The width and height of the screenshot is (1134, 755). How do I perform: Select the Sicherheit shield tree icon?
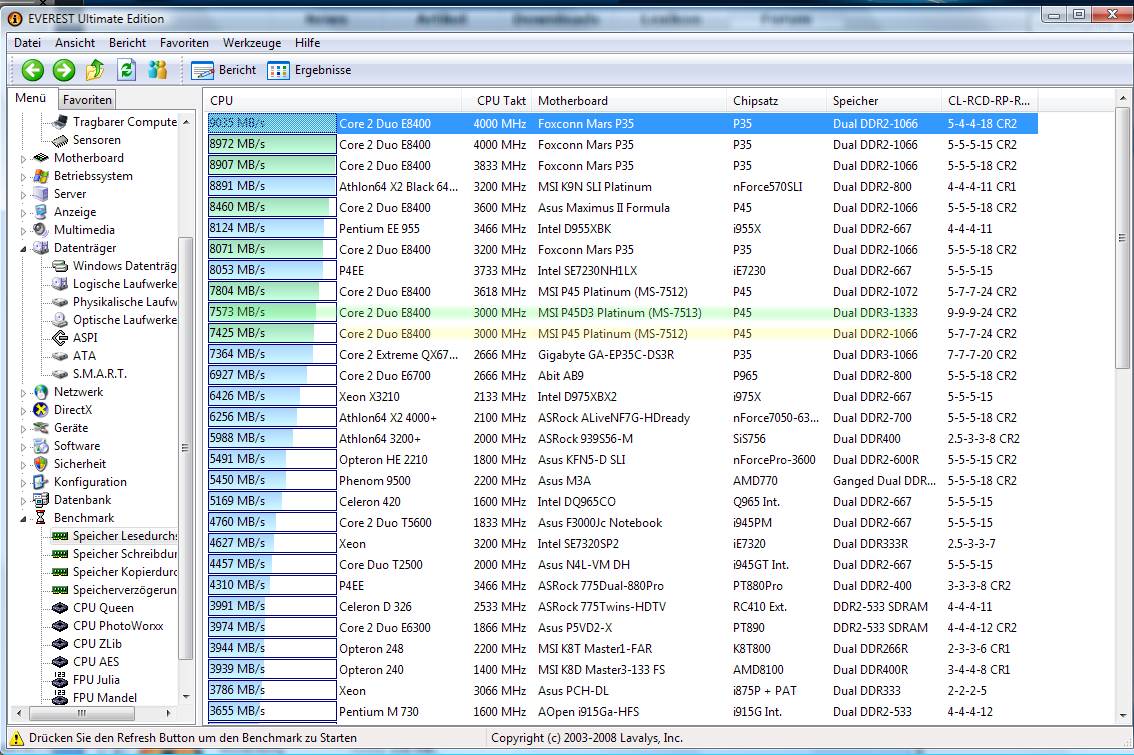[41, 464]
